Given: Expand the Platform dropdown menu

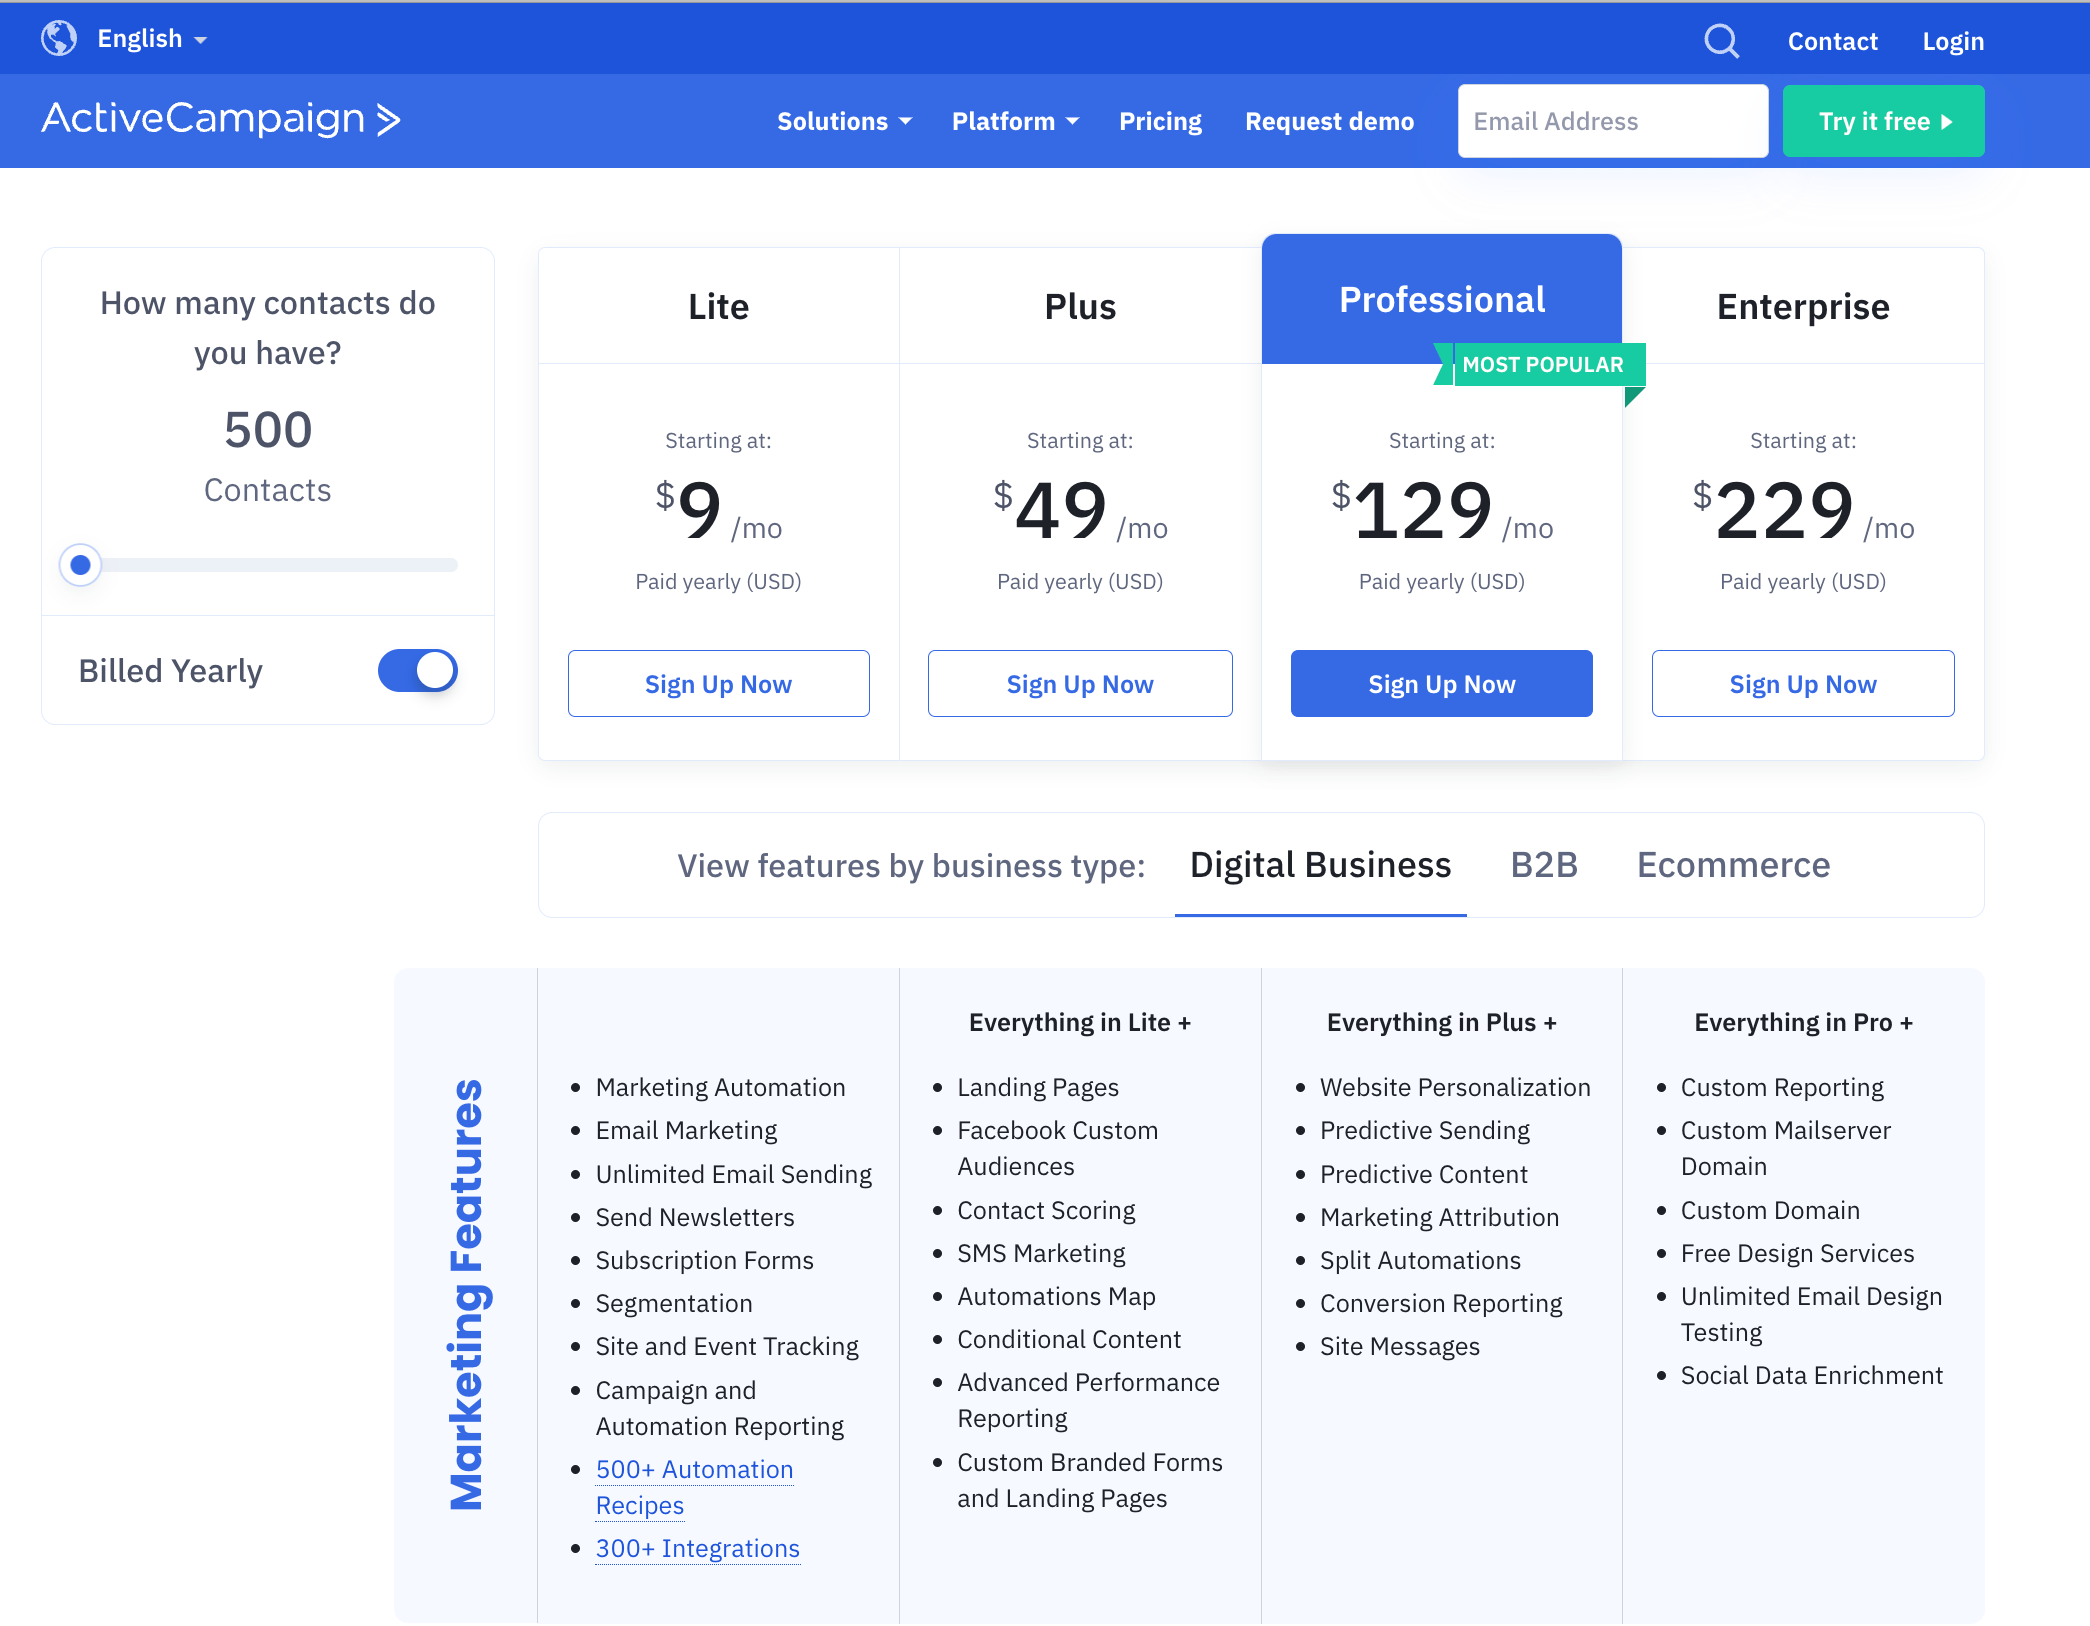Looking at the screenshot, I should 1015,121.
